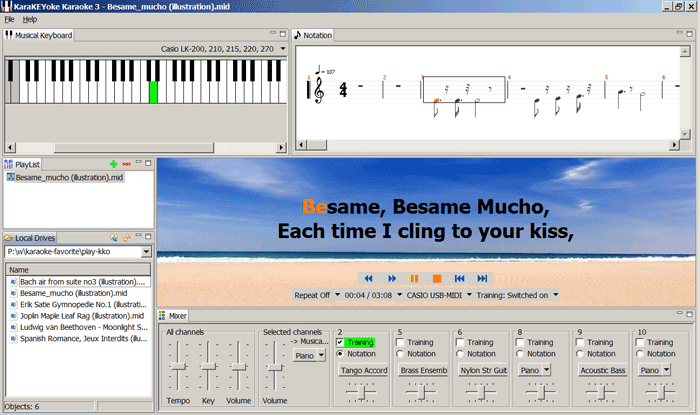Open the File menu
The width and height of the screenshot is (700, 415).
point(9,19)
